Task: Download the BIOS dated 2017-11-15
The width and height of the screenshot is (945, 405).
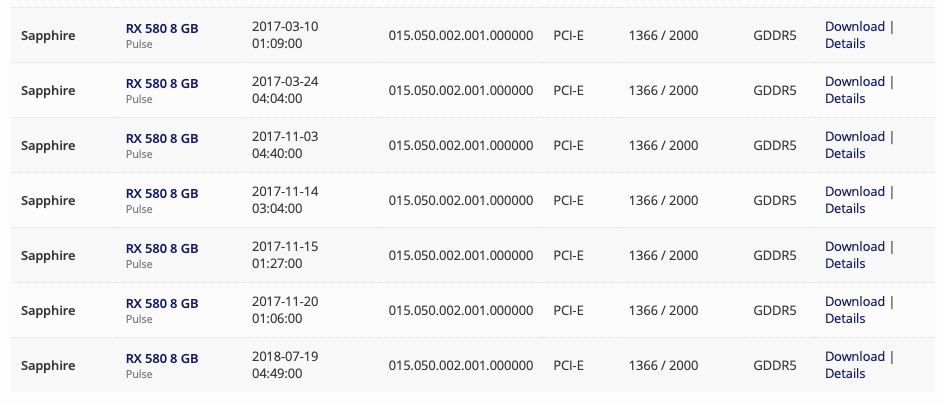Action: click(x=854, y=247)
